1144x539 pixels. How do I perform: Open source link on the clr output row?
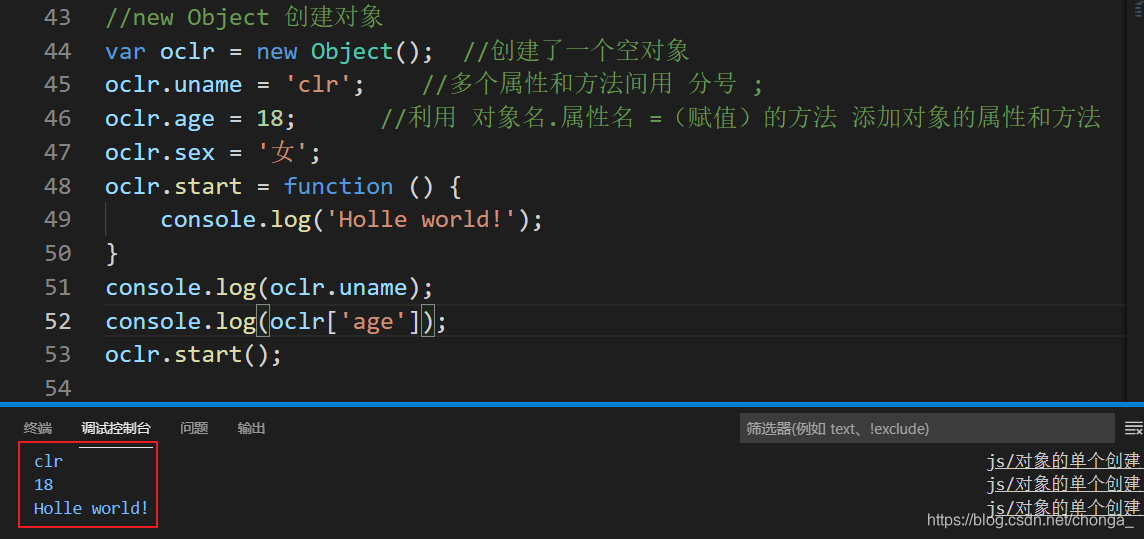1063,462
